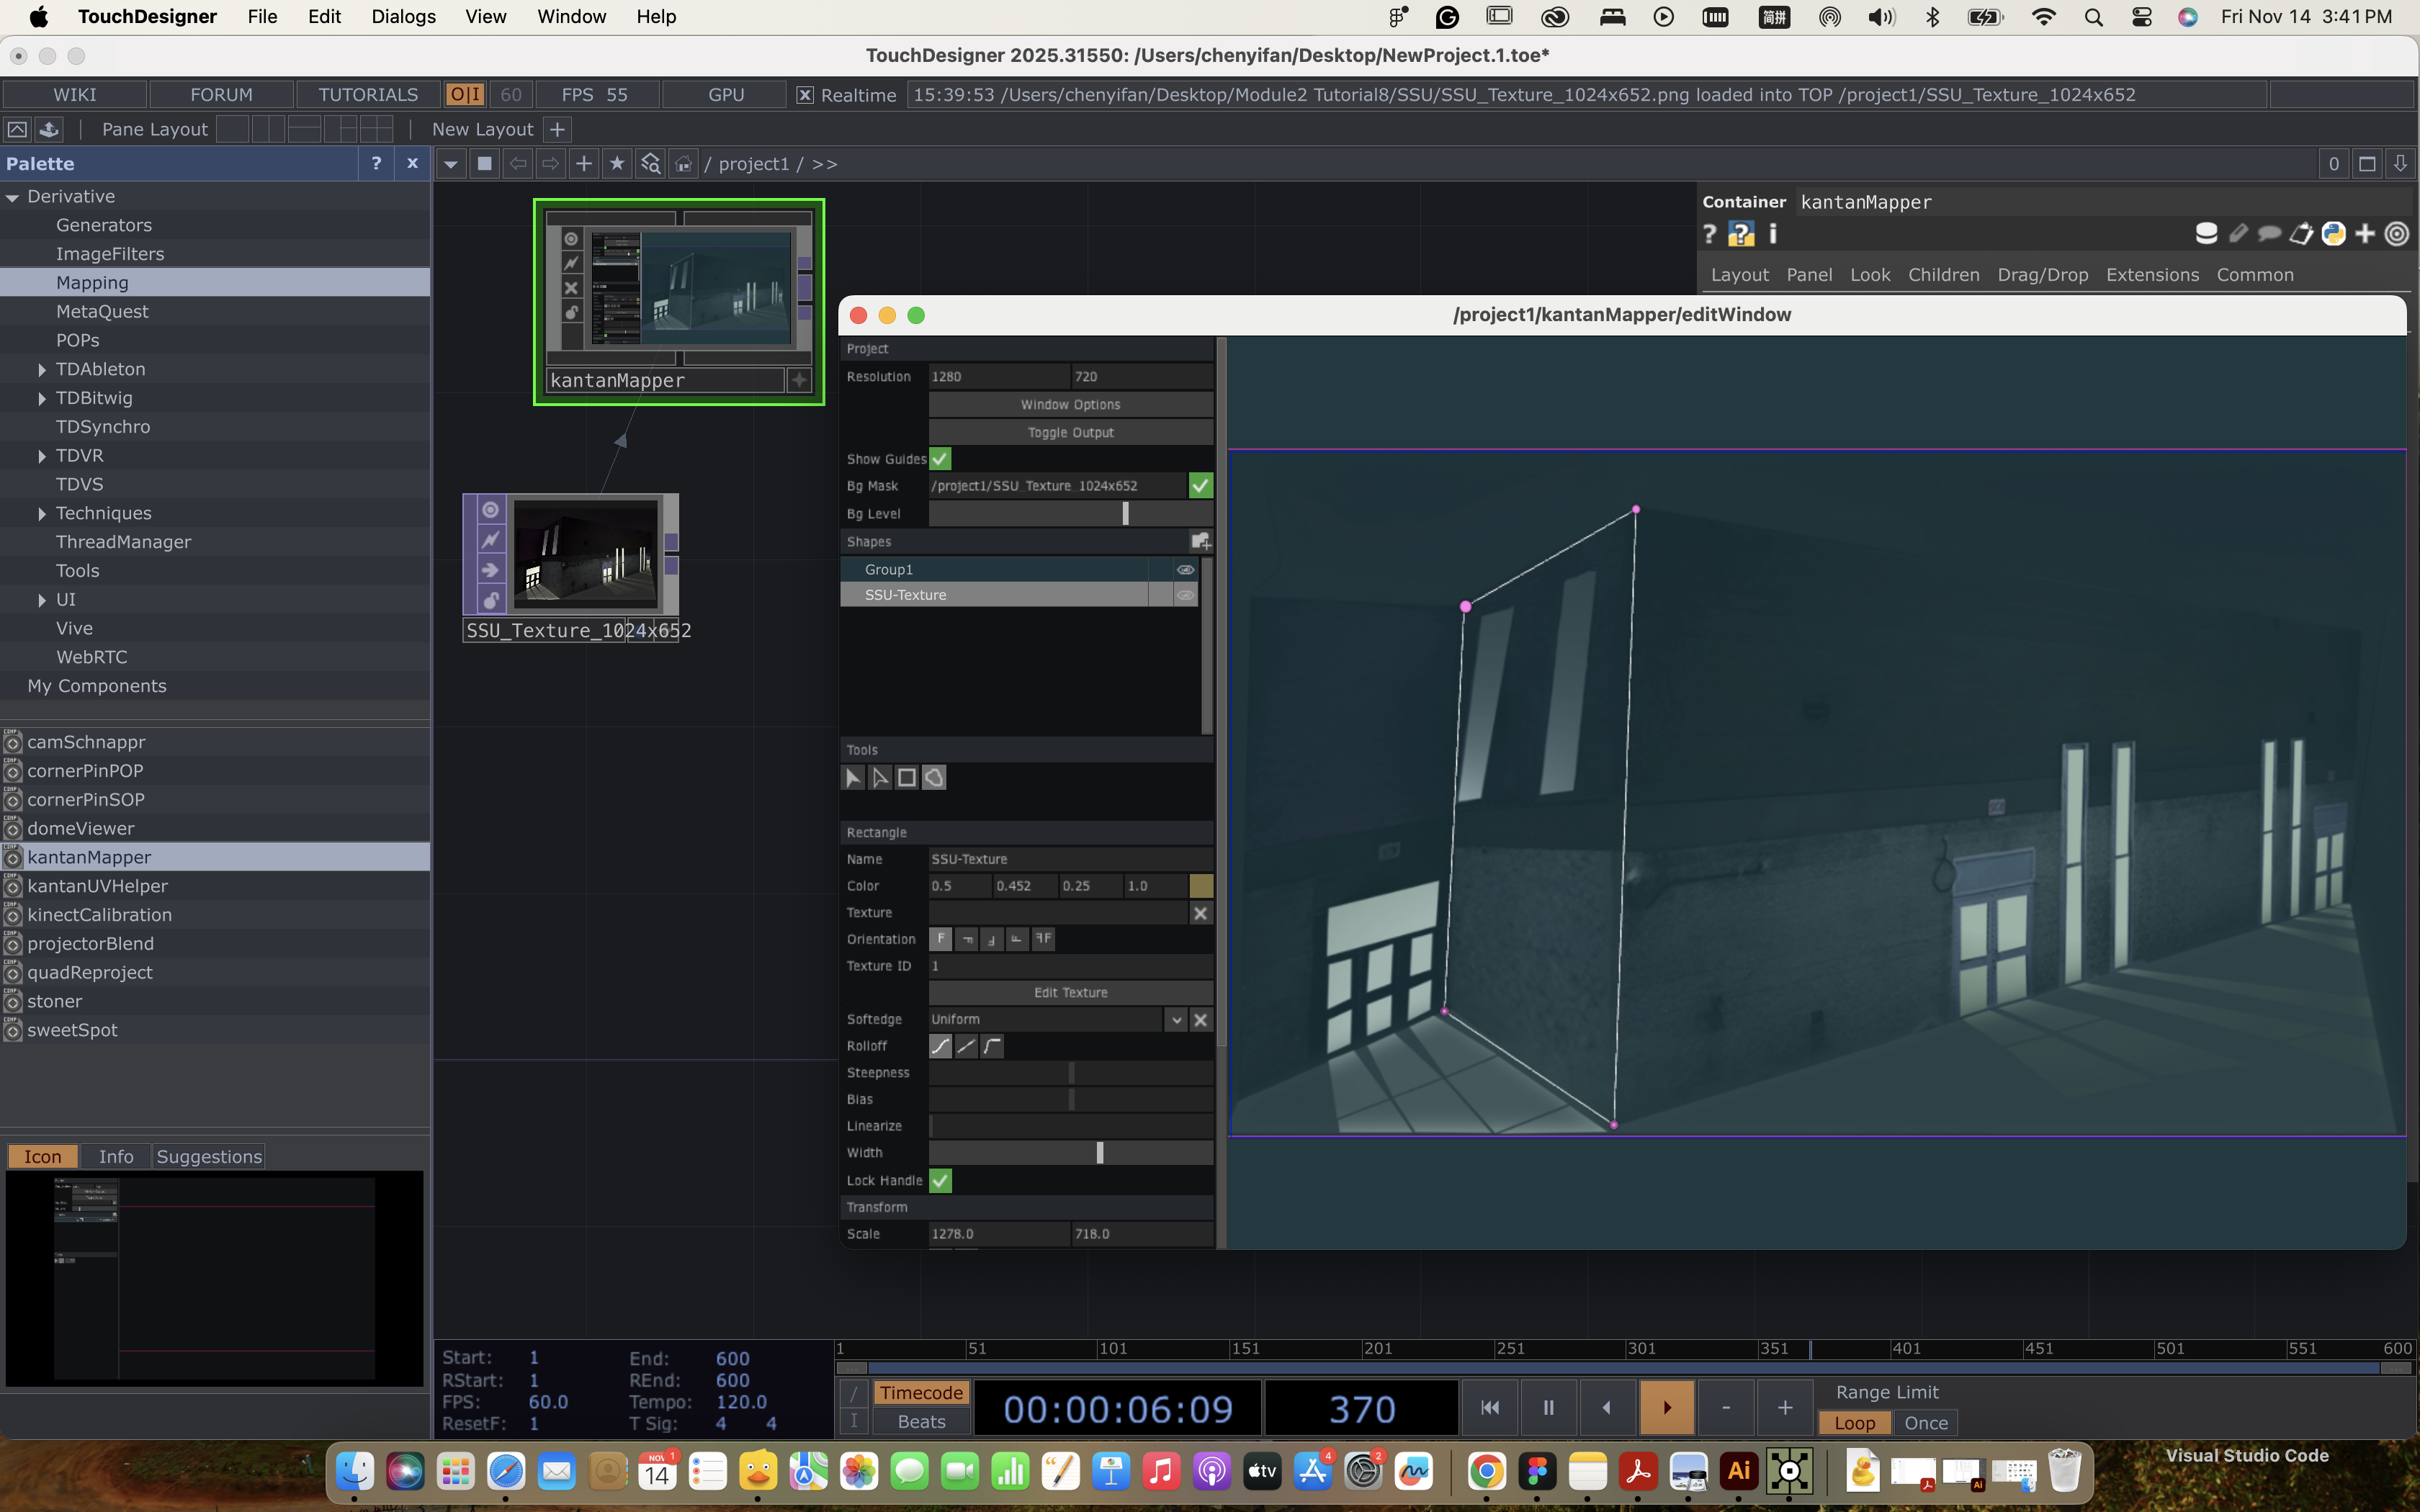The width and height of the screenshot is (2420, 1512).
Task: Select the rectangle shape tool
Action: pyautogui.click(x=907, y=777)
